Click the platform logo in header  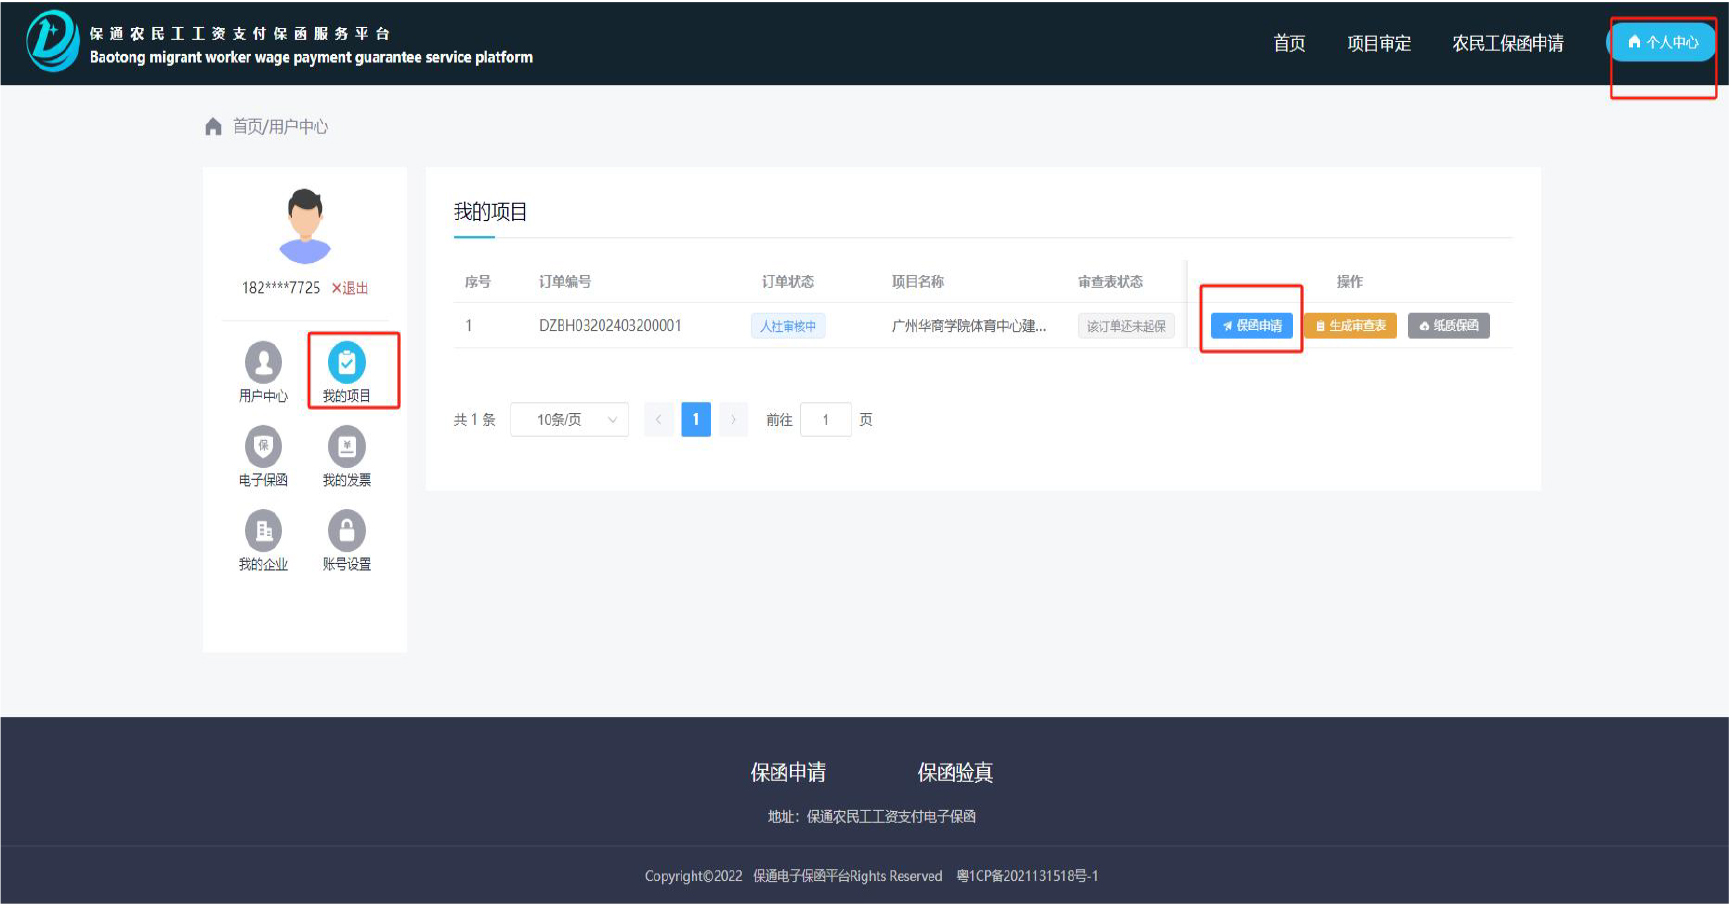[52, 42]
